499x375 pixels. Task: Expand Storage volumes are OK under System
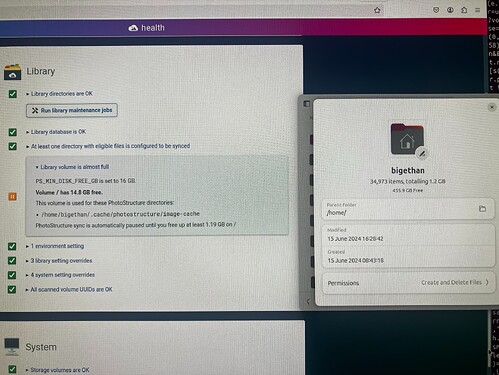coord(57,370)
